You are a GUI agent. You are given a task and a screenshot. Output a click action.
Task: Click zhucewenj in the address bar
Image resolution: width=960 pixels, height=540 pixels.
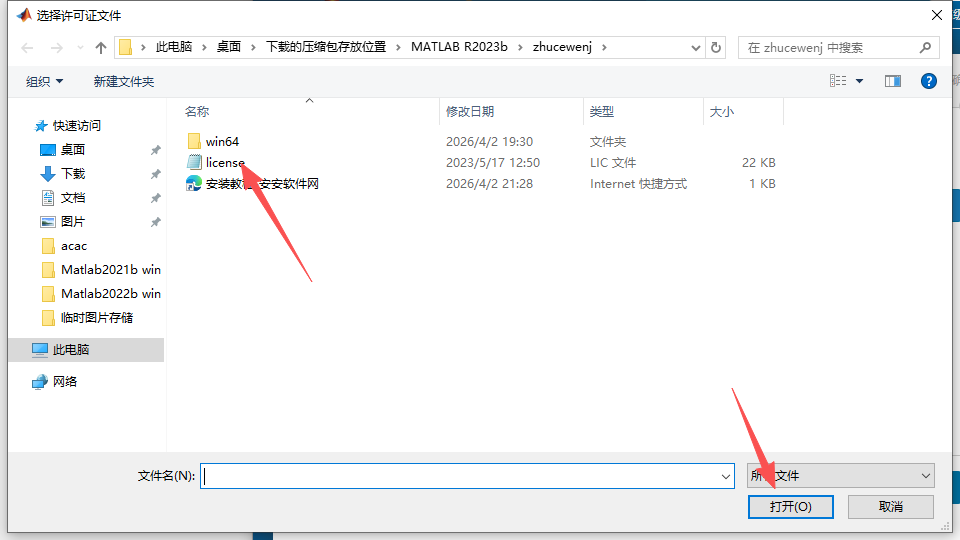pos(562,47)
